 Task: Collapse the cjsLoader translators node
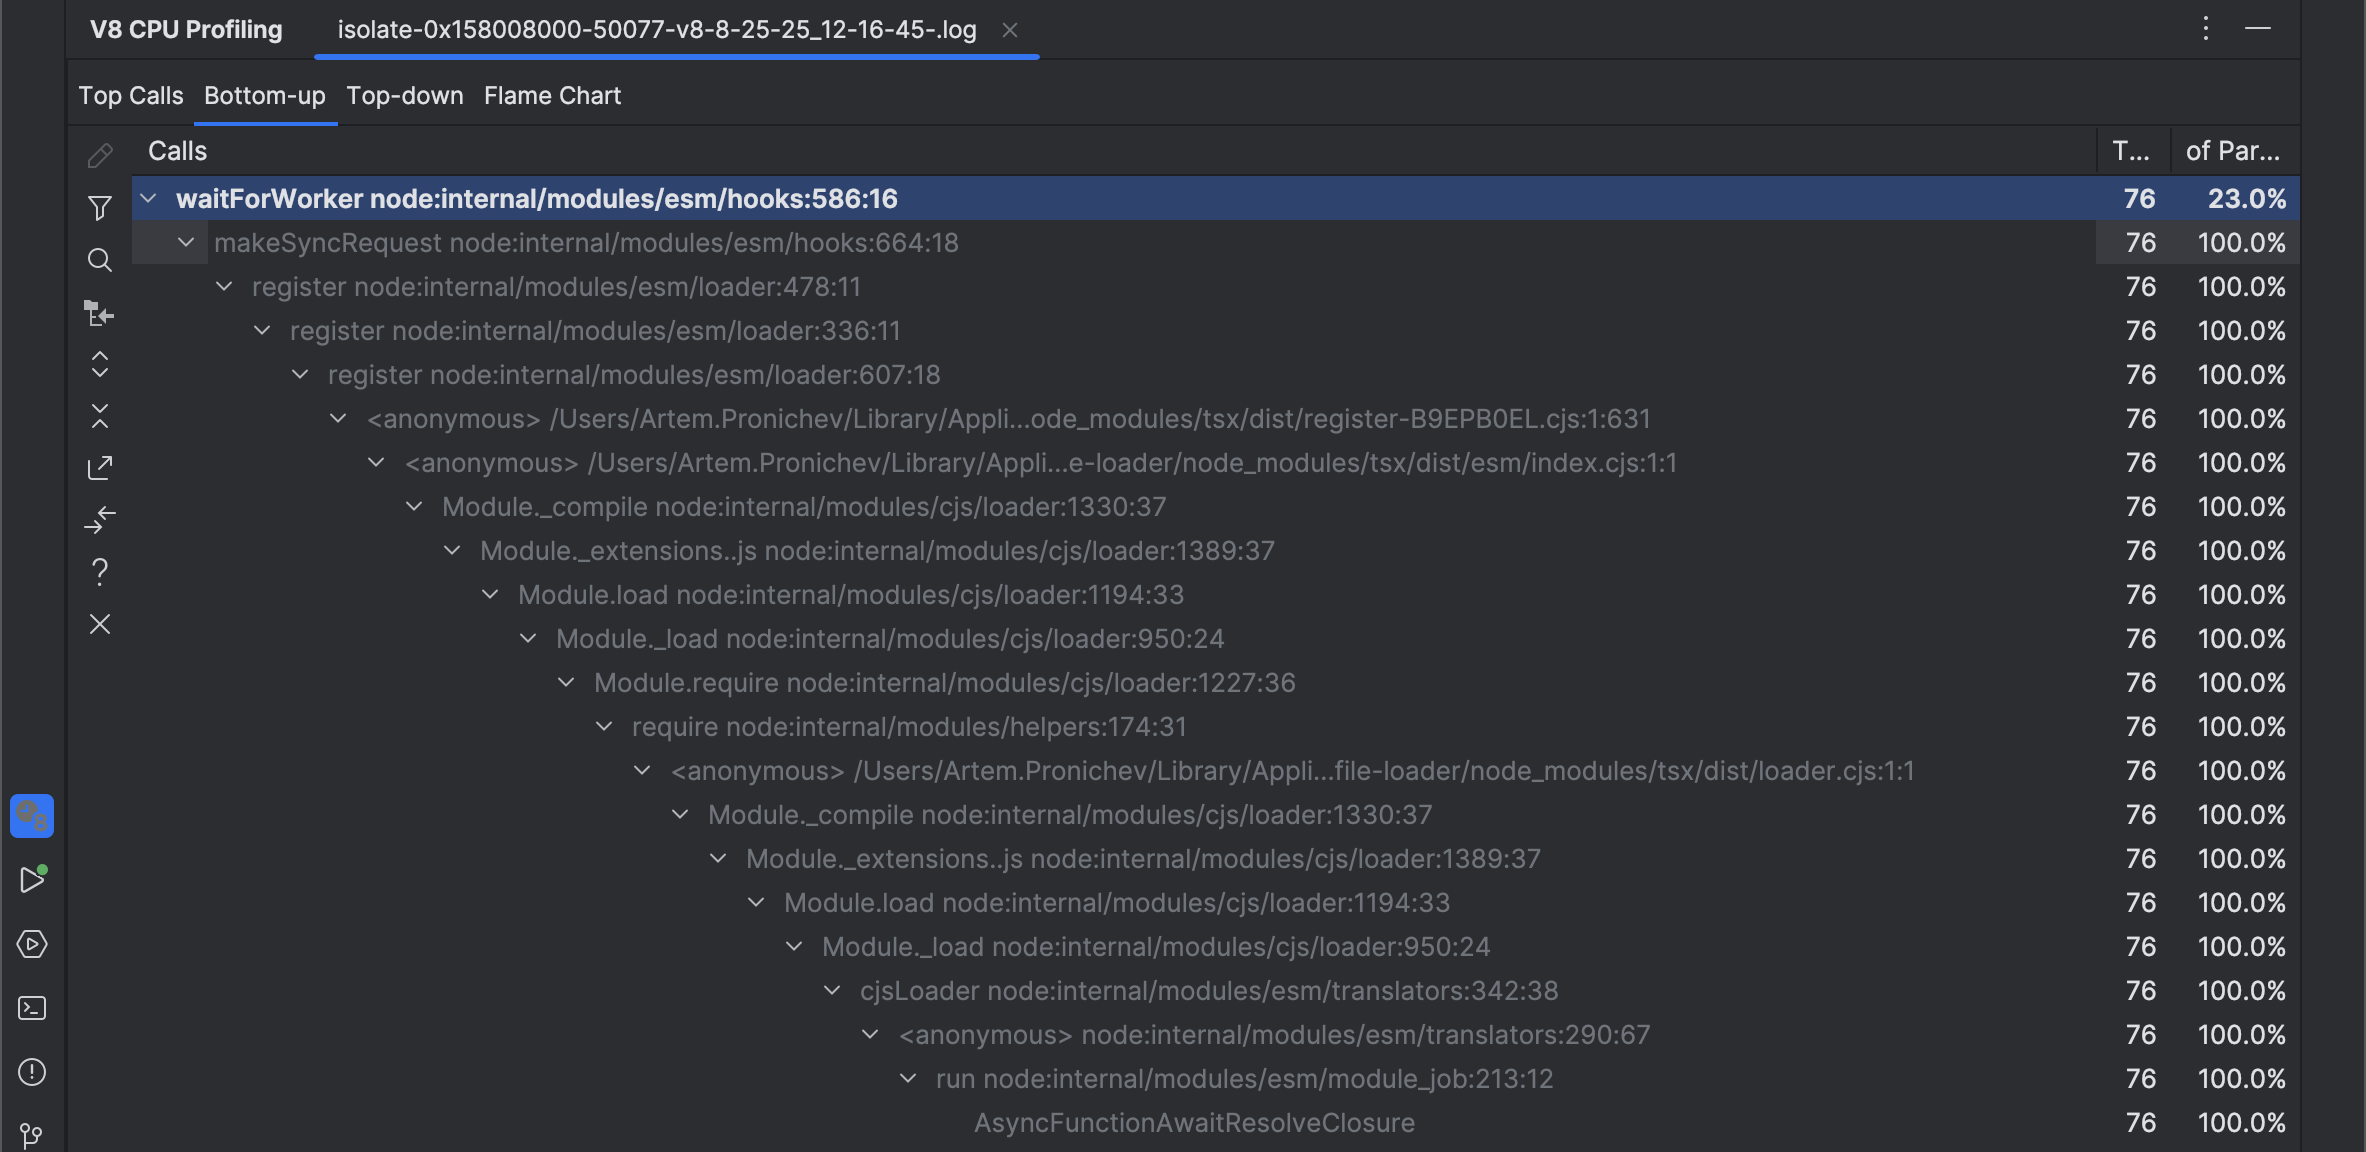(831, 990)
